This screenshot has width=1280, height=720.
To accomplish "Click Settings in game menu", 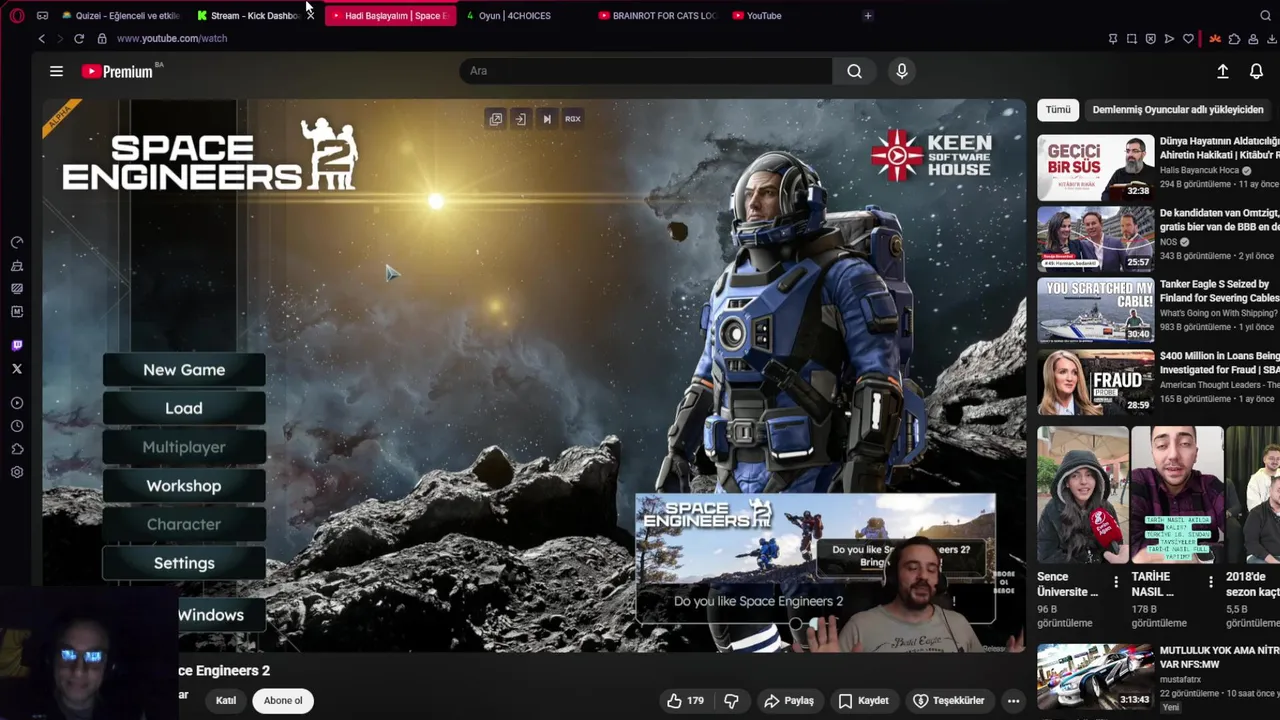I will (x=184, y=563).
